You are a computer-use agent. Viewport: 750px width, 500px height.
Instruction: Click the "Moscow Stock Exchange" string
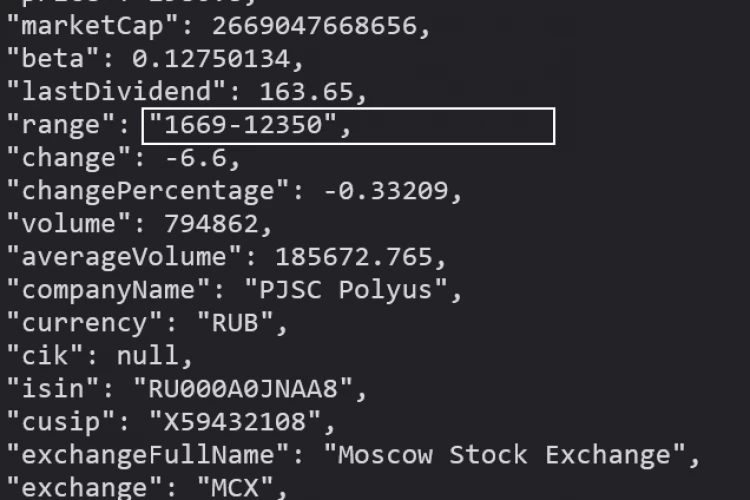505,455
